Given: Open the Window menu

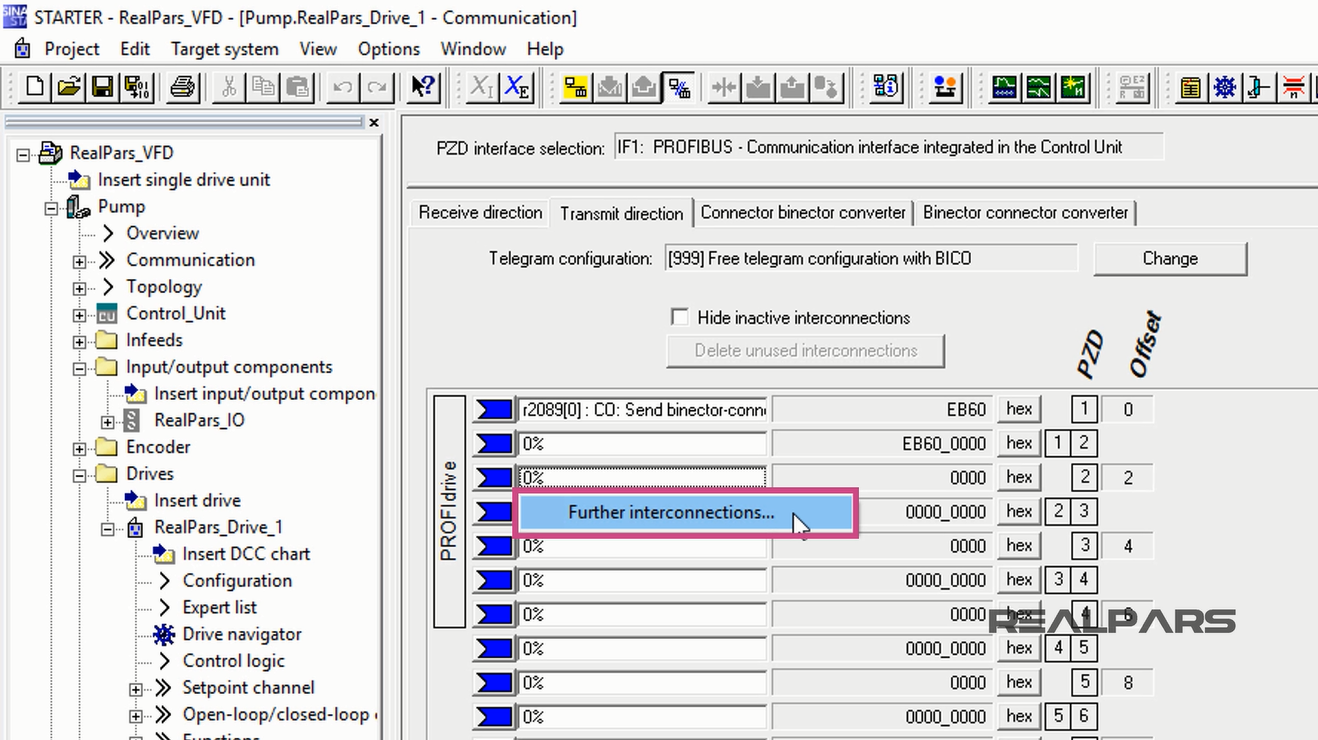Looking at the screenshot, I should (473, 49).
